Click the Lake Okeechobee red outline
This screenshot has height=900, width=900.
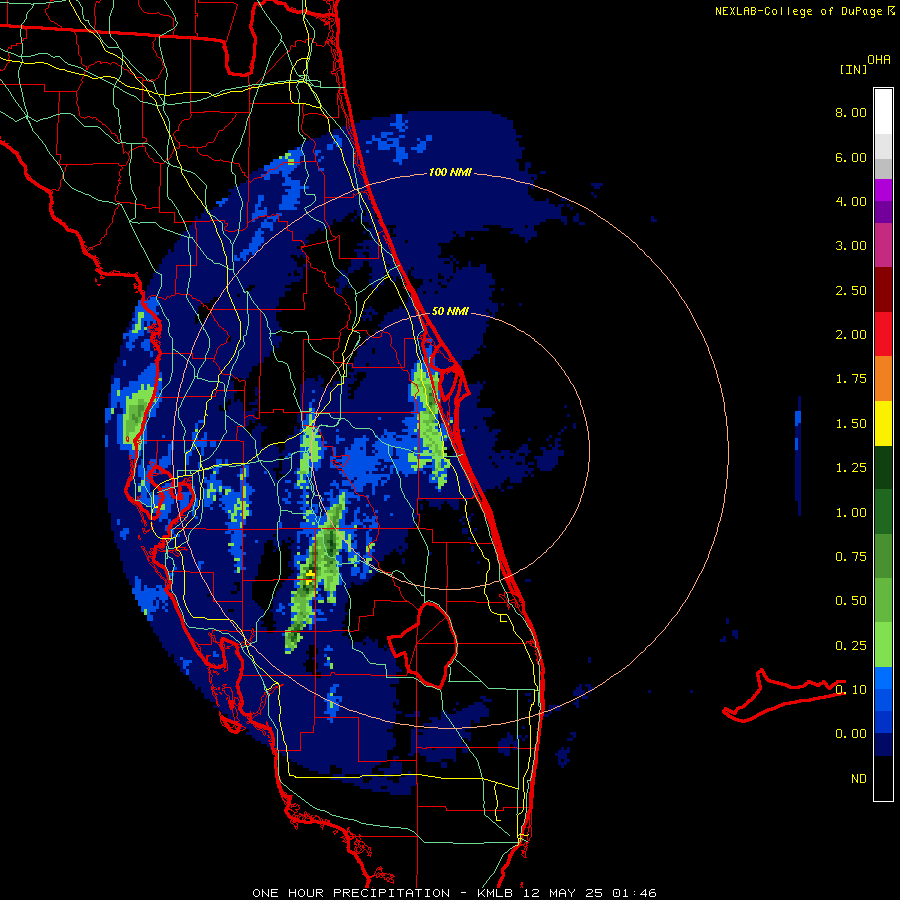click(x=423, y=643)
